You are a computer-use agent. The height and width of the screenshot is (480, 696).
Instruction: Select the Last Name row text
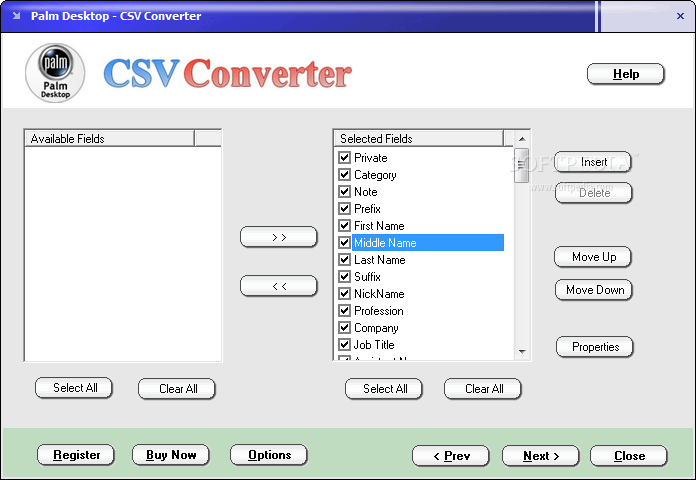pyautogui.click(x=380, y=260)
